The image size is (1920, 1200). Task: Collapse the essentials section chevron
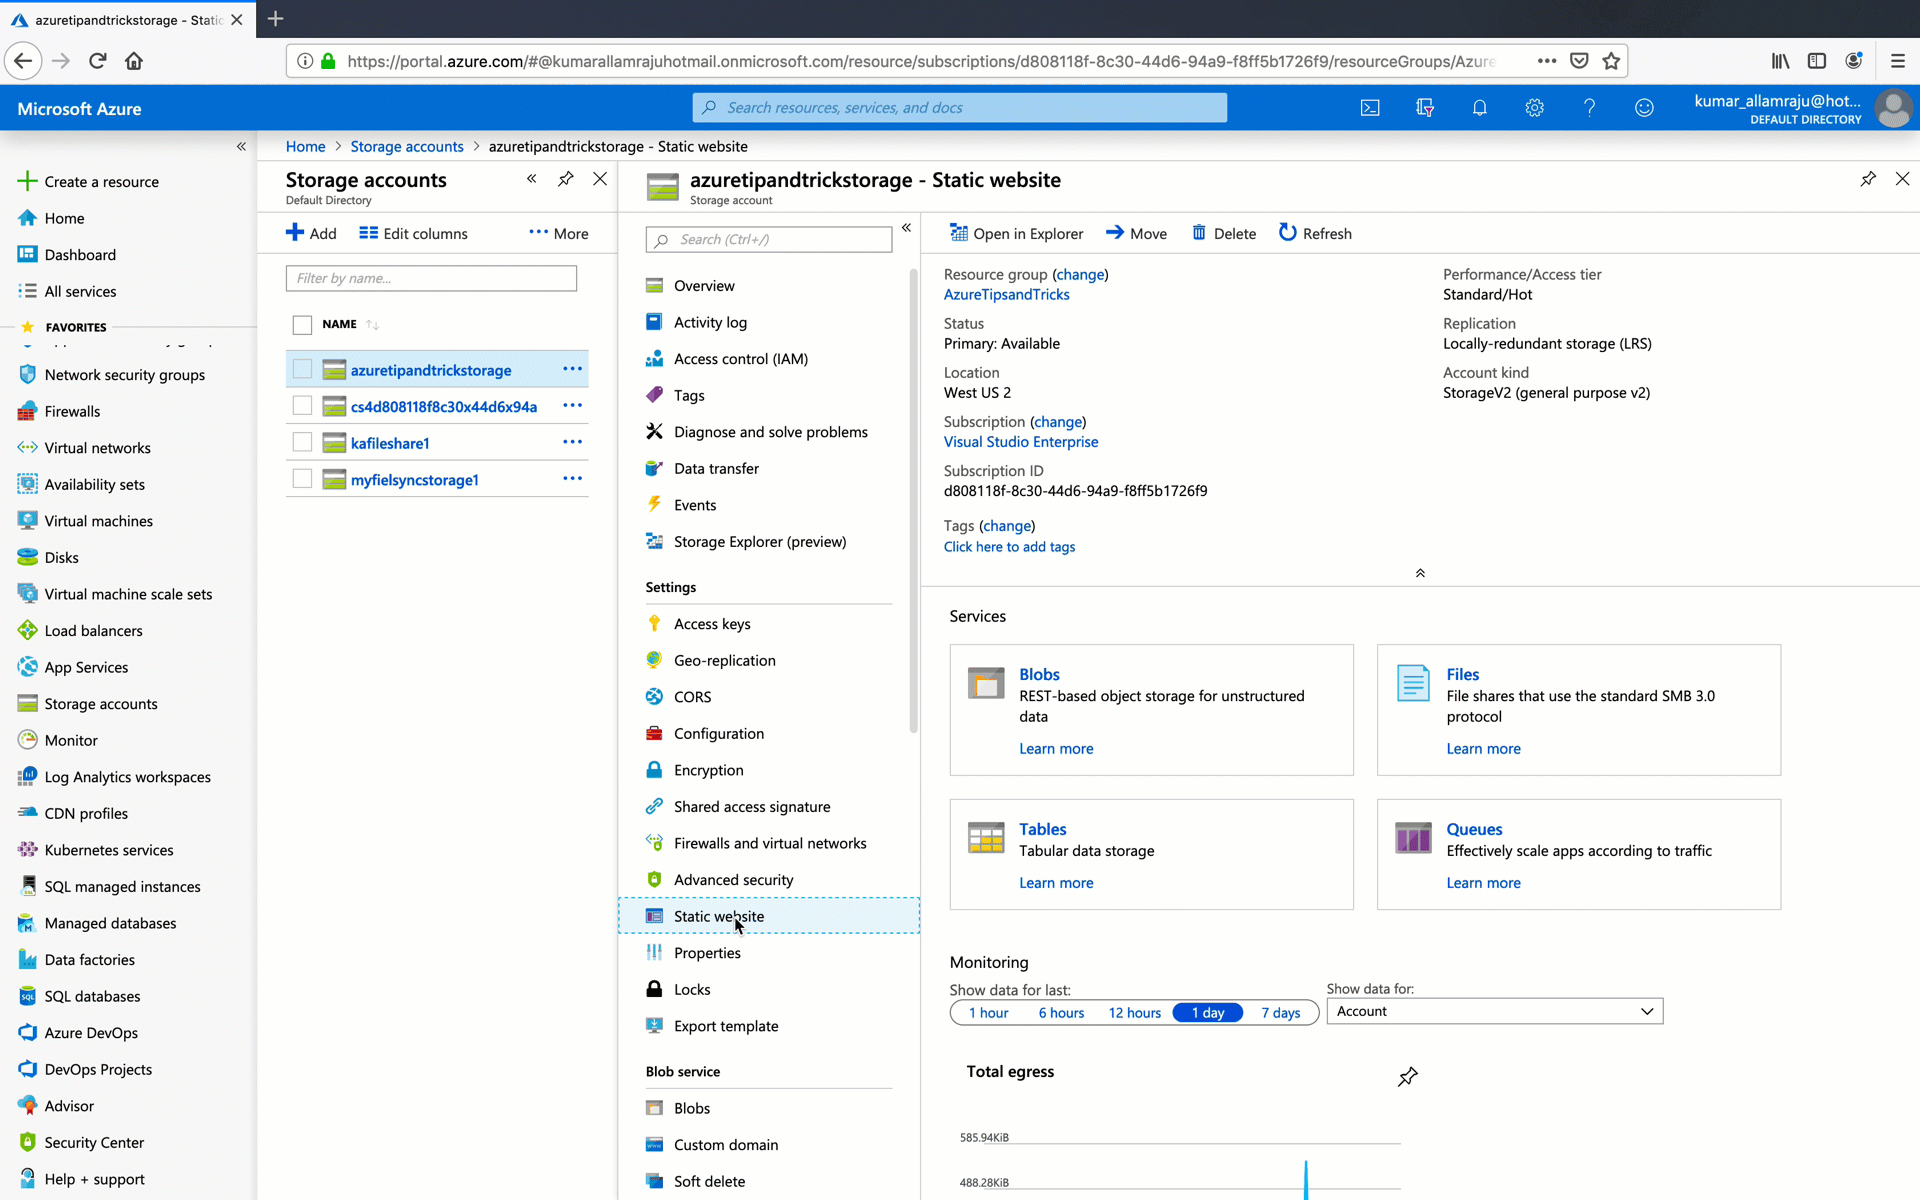click(x=1420, y=574)
